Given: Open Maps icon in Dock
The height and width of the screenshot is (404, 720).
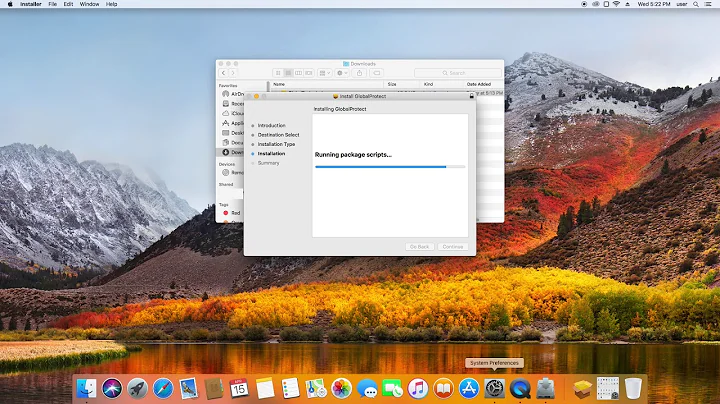Looking at the screenshot, I should tap(316, 389).
